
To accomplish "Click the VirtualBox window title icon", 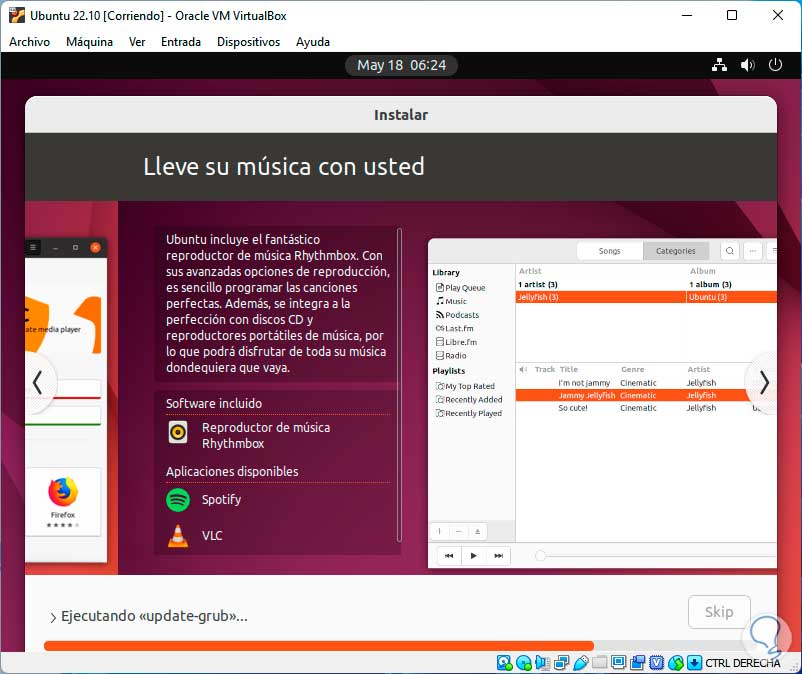I will 16,15.
